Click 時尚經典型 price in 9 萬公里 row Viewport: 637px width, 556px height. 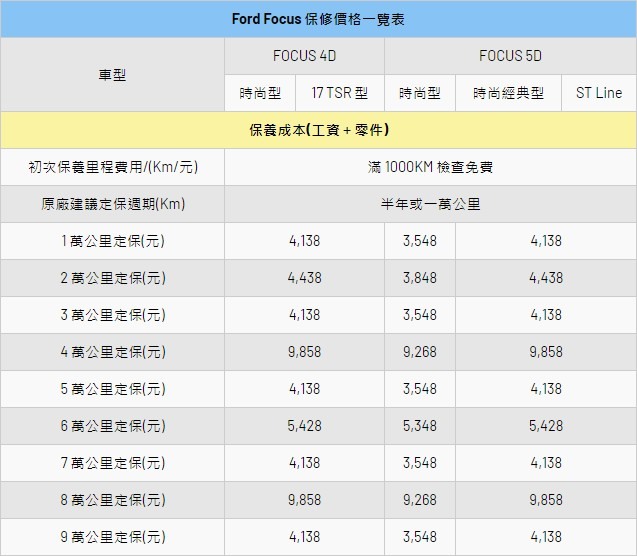pyautogui.click(x=546, y=537)
